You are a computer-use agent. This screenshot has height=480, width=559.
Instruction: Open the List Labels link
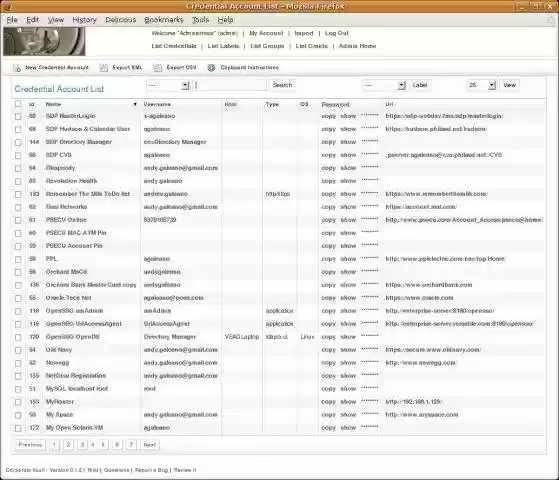click(x=223, y=46)
